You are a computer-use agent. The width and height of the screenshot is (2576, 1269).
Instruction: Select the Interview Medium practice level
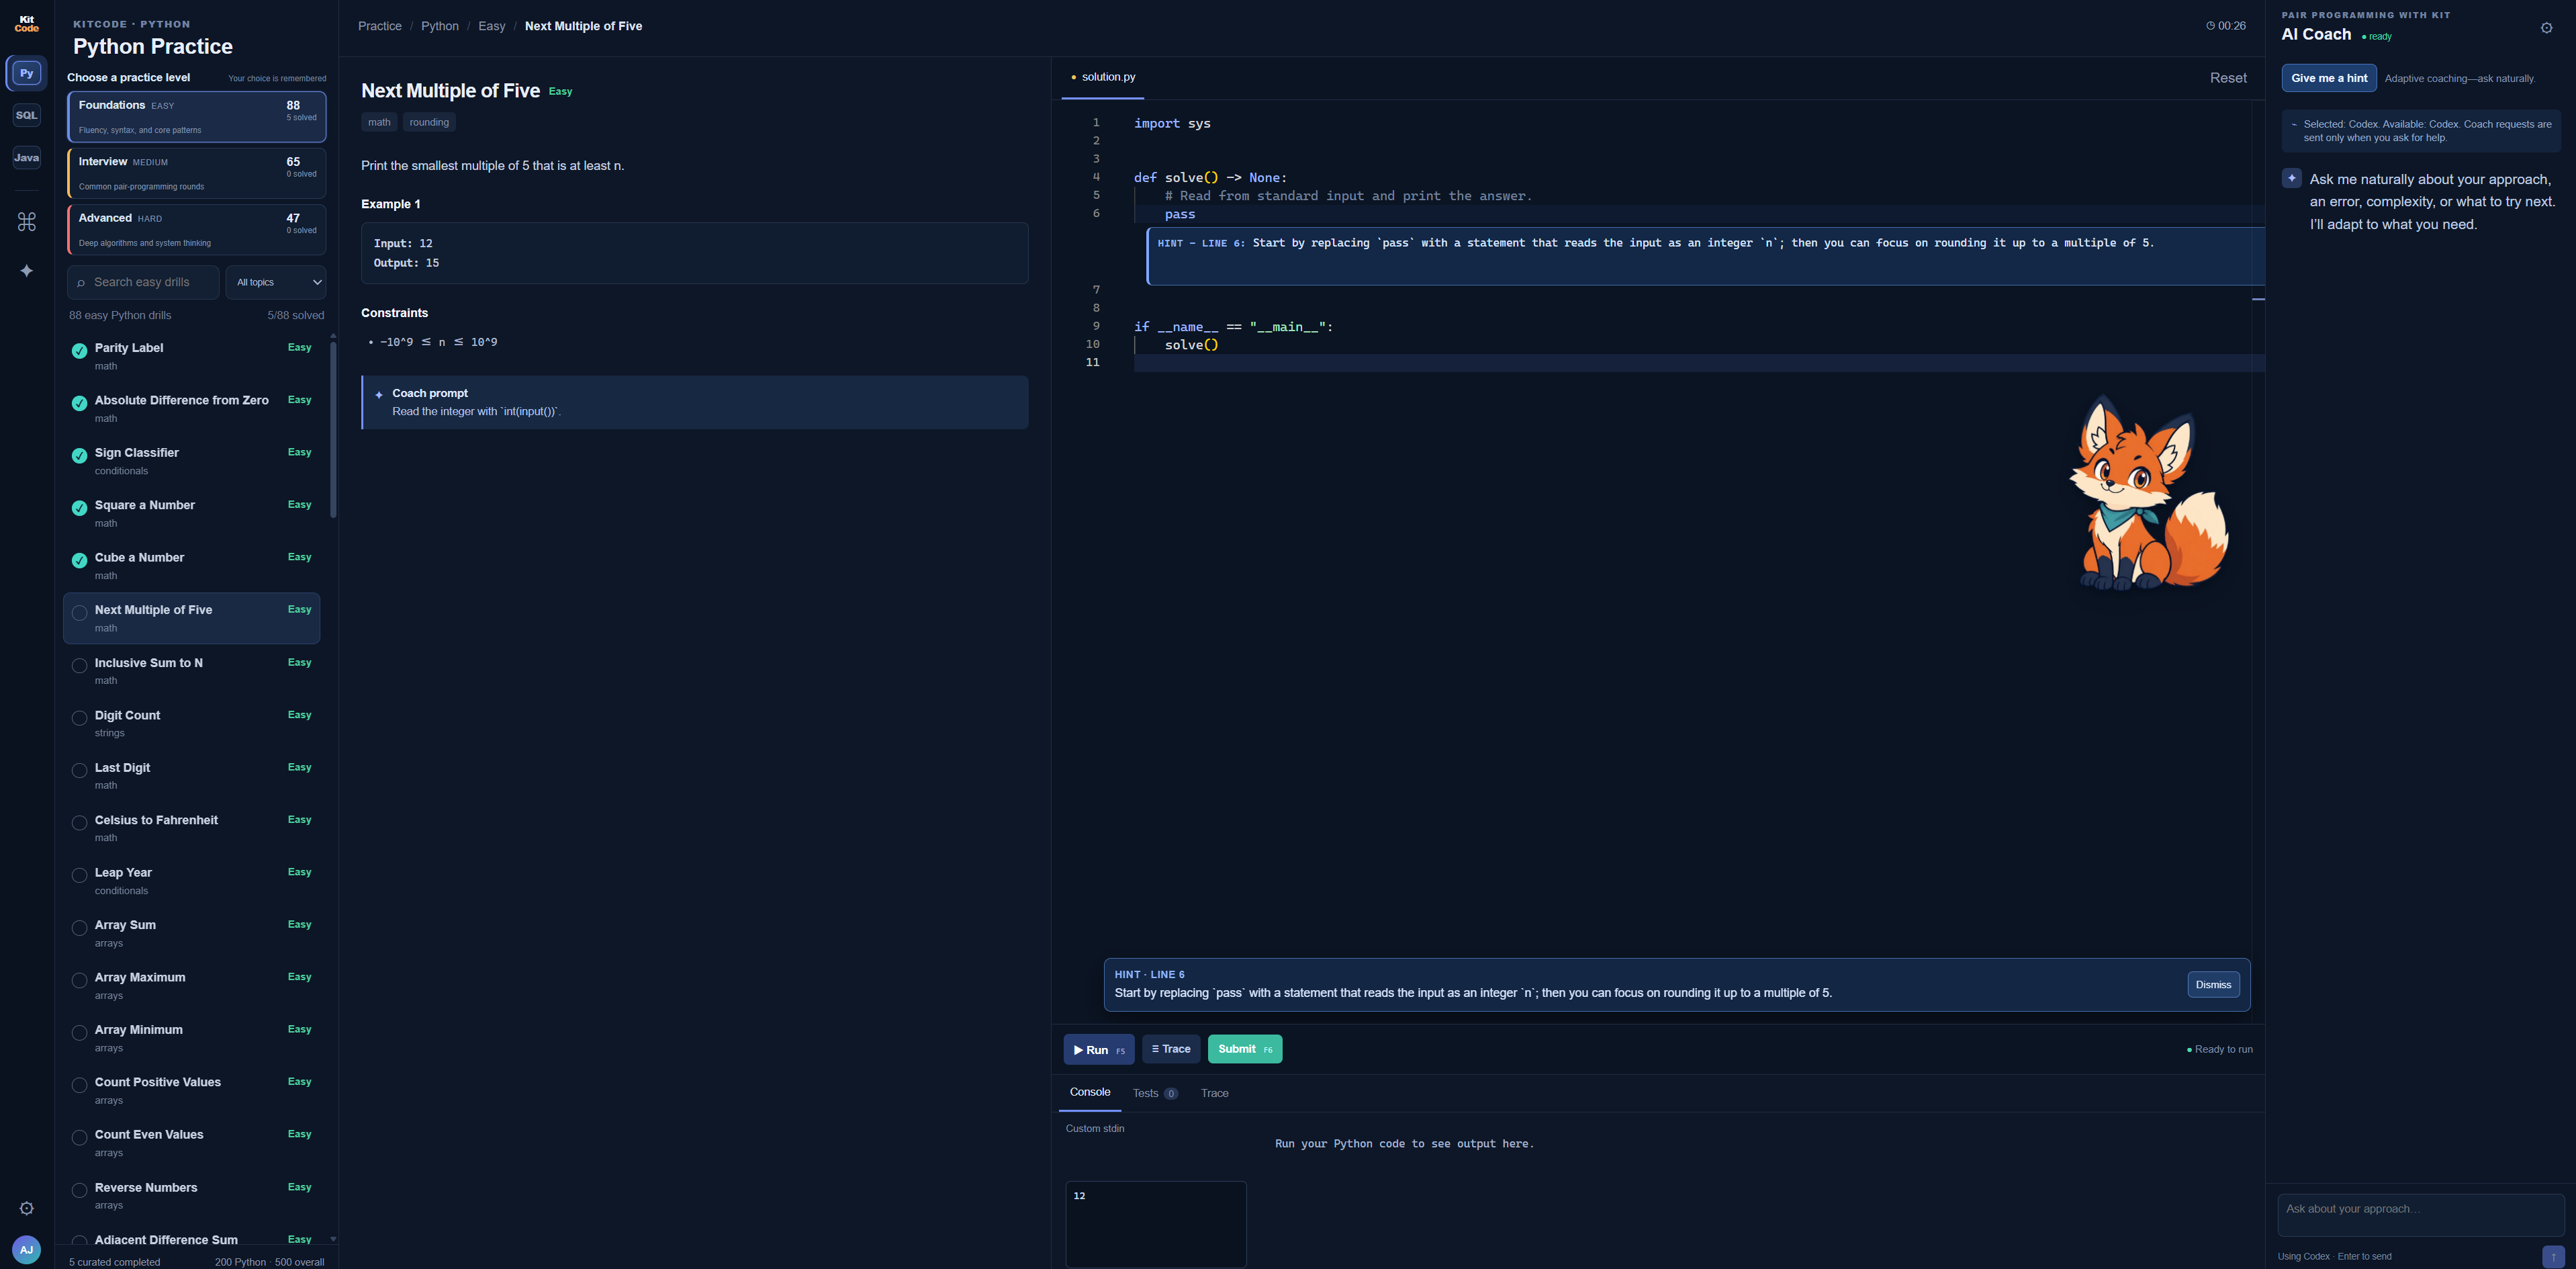point(197,173)
